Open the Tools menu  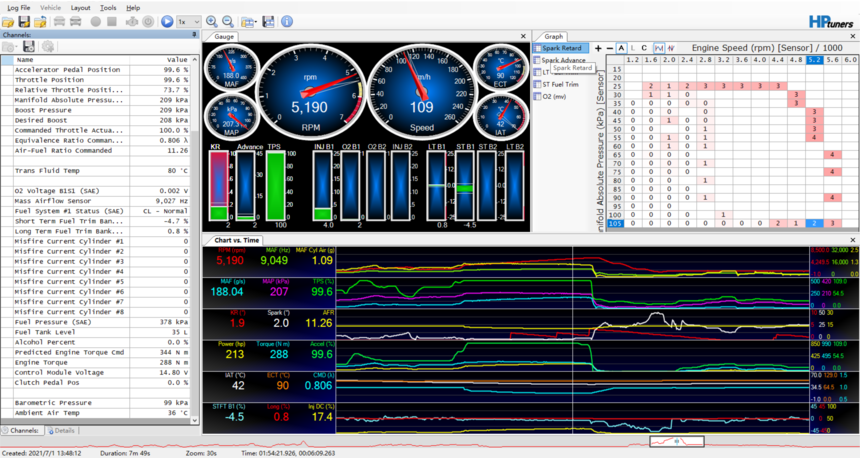click(108, 8)
